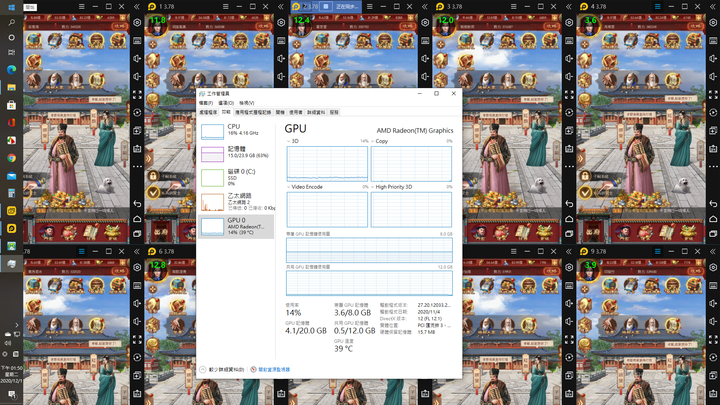Open the 檢視(V) menu in Task Manager
Viewport: 720px width, 405px height.
247,103
